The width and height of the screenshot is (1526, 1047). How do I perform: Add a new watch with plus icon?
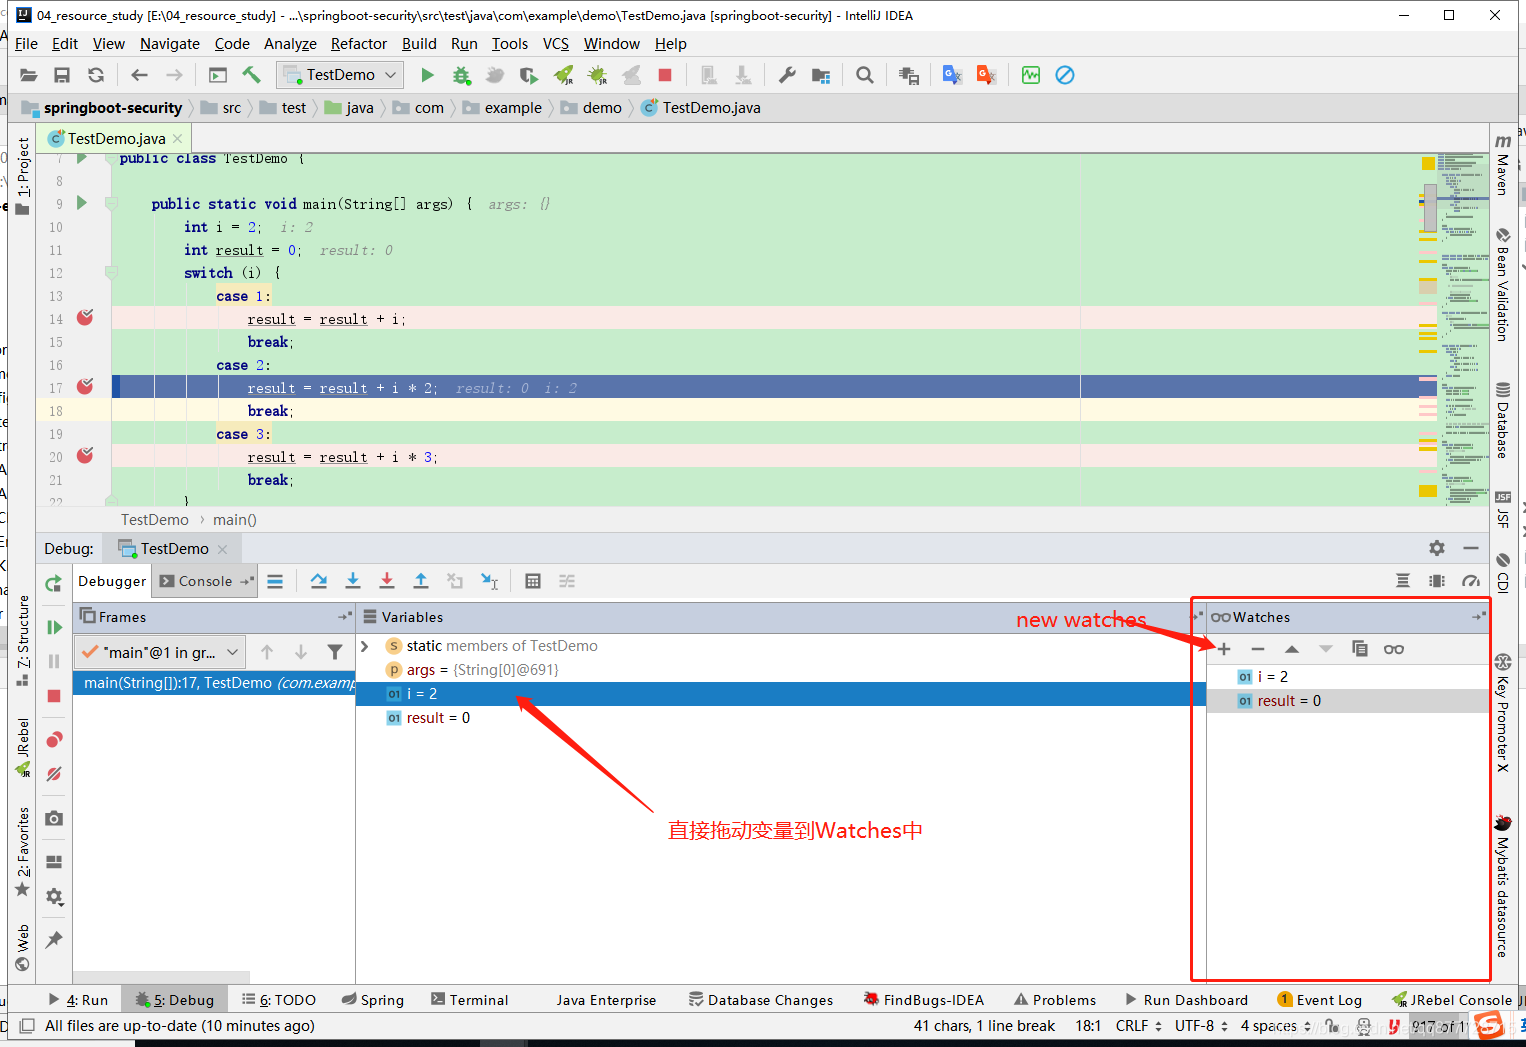[1224, 649]
